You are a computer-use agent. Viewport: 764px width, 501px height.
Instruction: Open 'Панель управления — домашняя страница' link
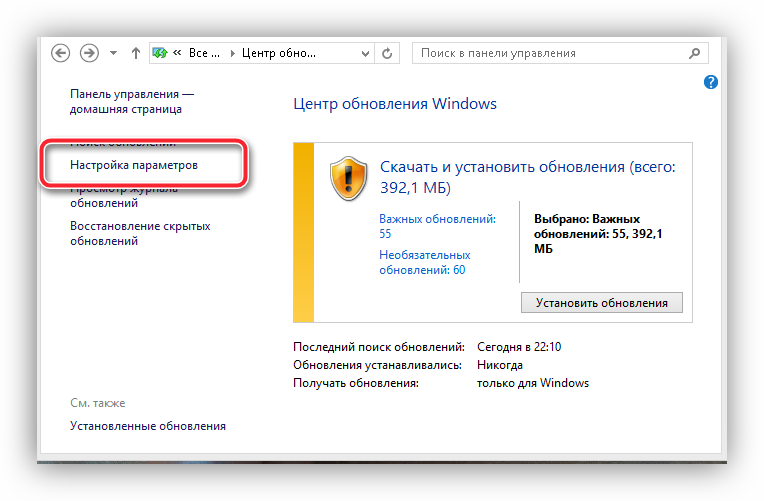pos(132,101)
